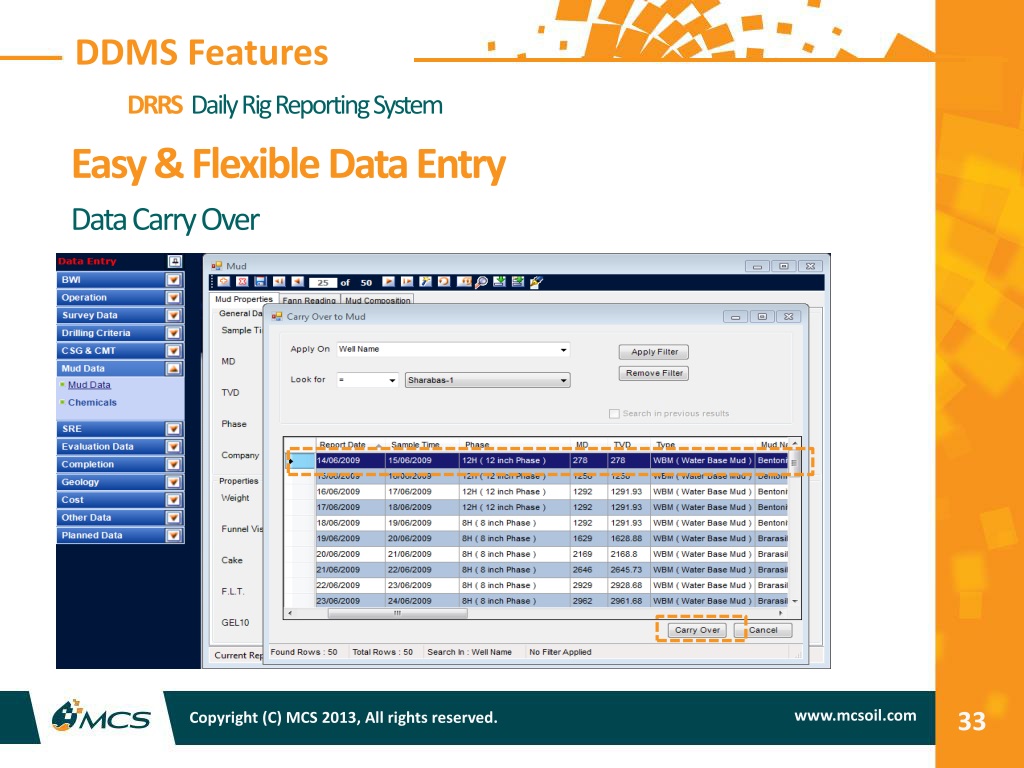
Task: Click the MD cell showing 2929
Action: [588, 586]
